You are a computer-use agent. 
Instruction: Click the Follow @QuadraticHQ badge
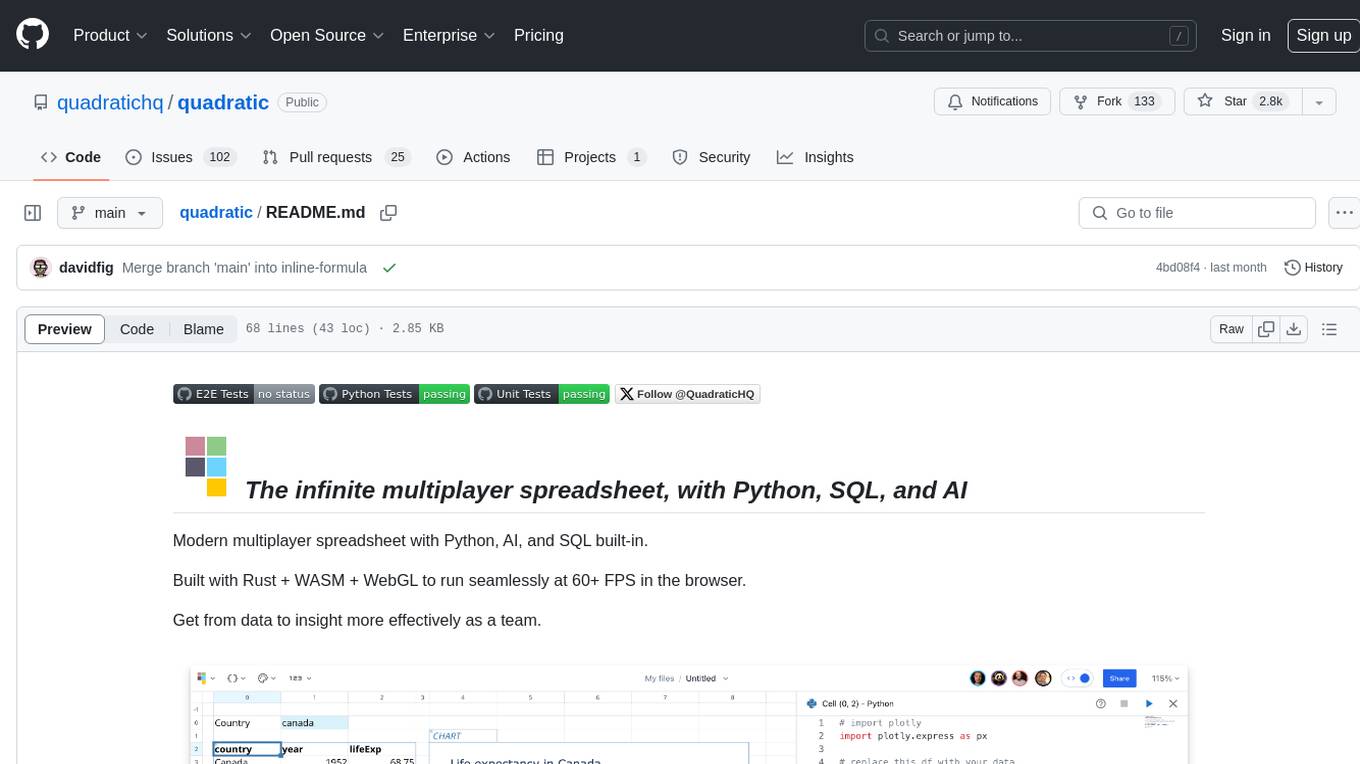pos(688,394)
